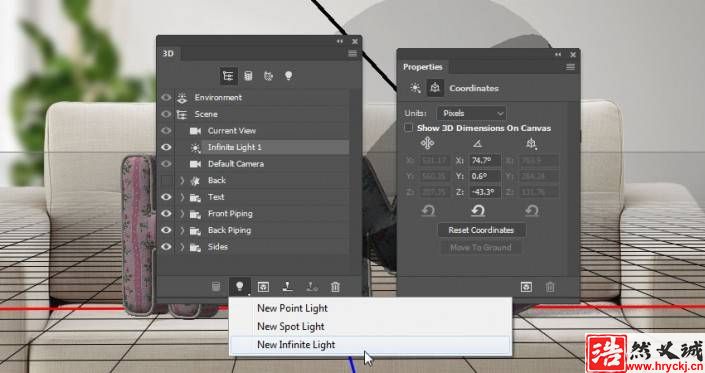Enable Show 3D Dimensions On Canvas checkbox
The height and width of the screenshot is (373, 705).
(x=408, y=128)
